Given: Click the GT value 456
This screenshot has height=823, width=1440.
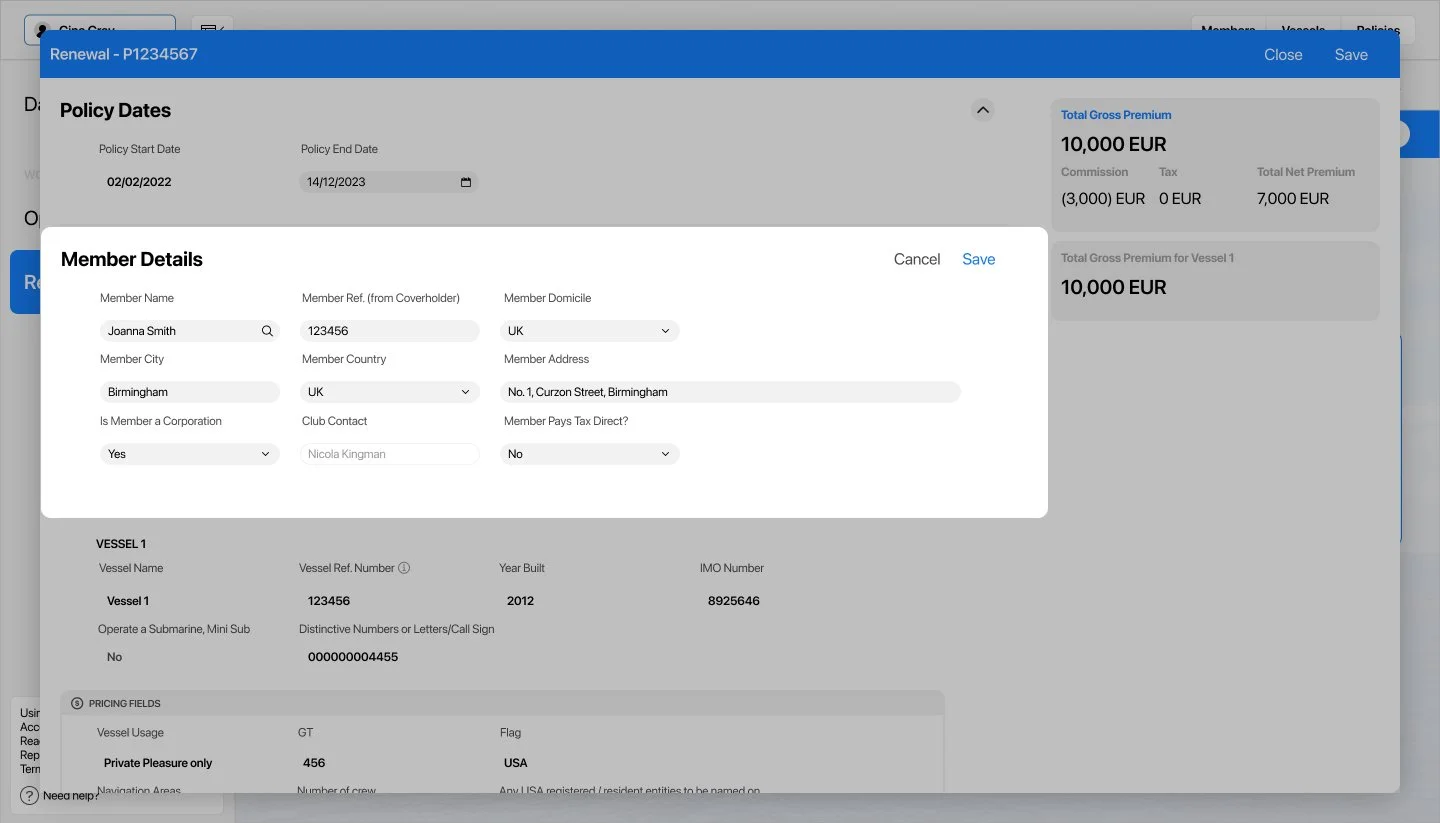Looking at the screenshot, I should point(314,763).
